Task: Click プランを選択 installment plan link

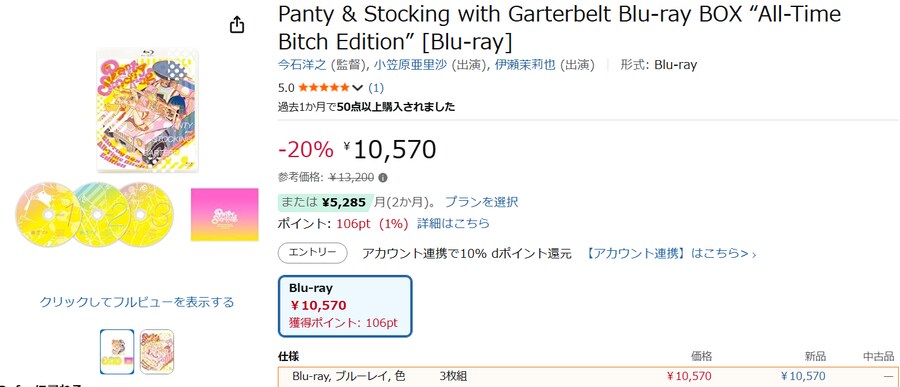Action: 482,202
